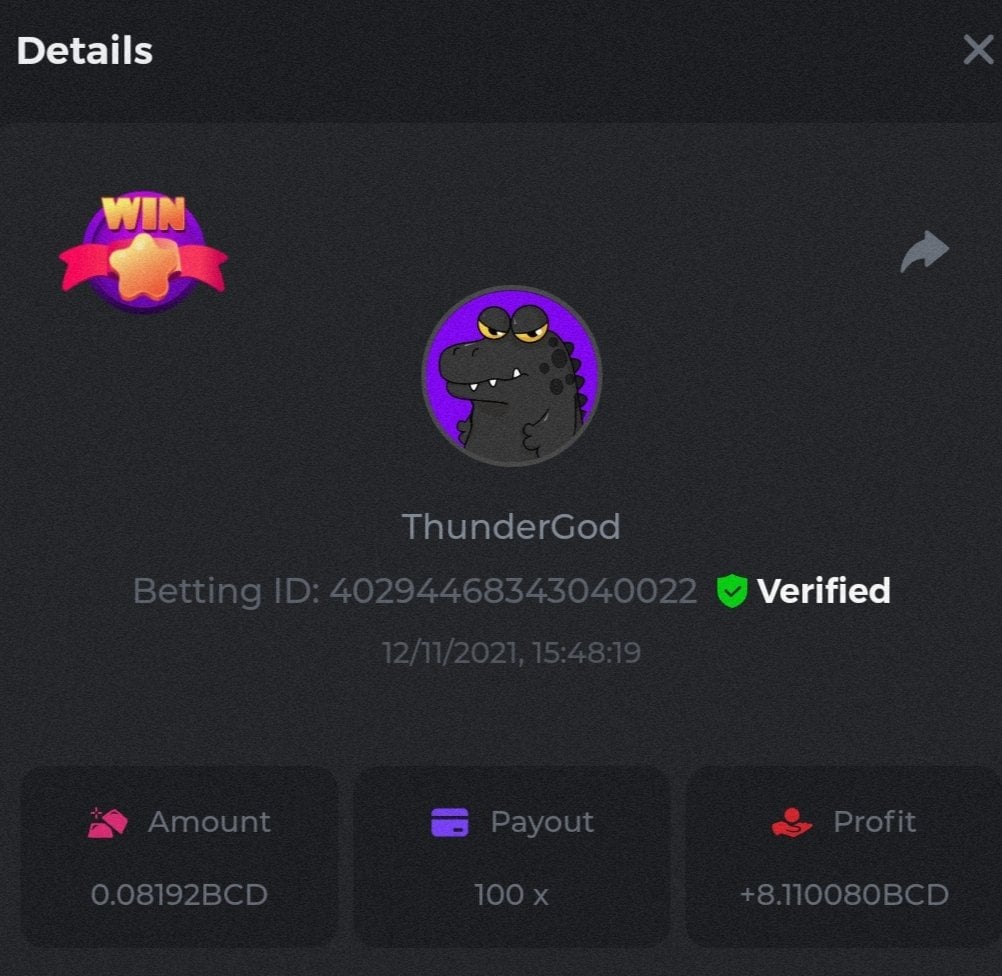
Task: Click the Verified label
Action: tap(824, 591)
